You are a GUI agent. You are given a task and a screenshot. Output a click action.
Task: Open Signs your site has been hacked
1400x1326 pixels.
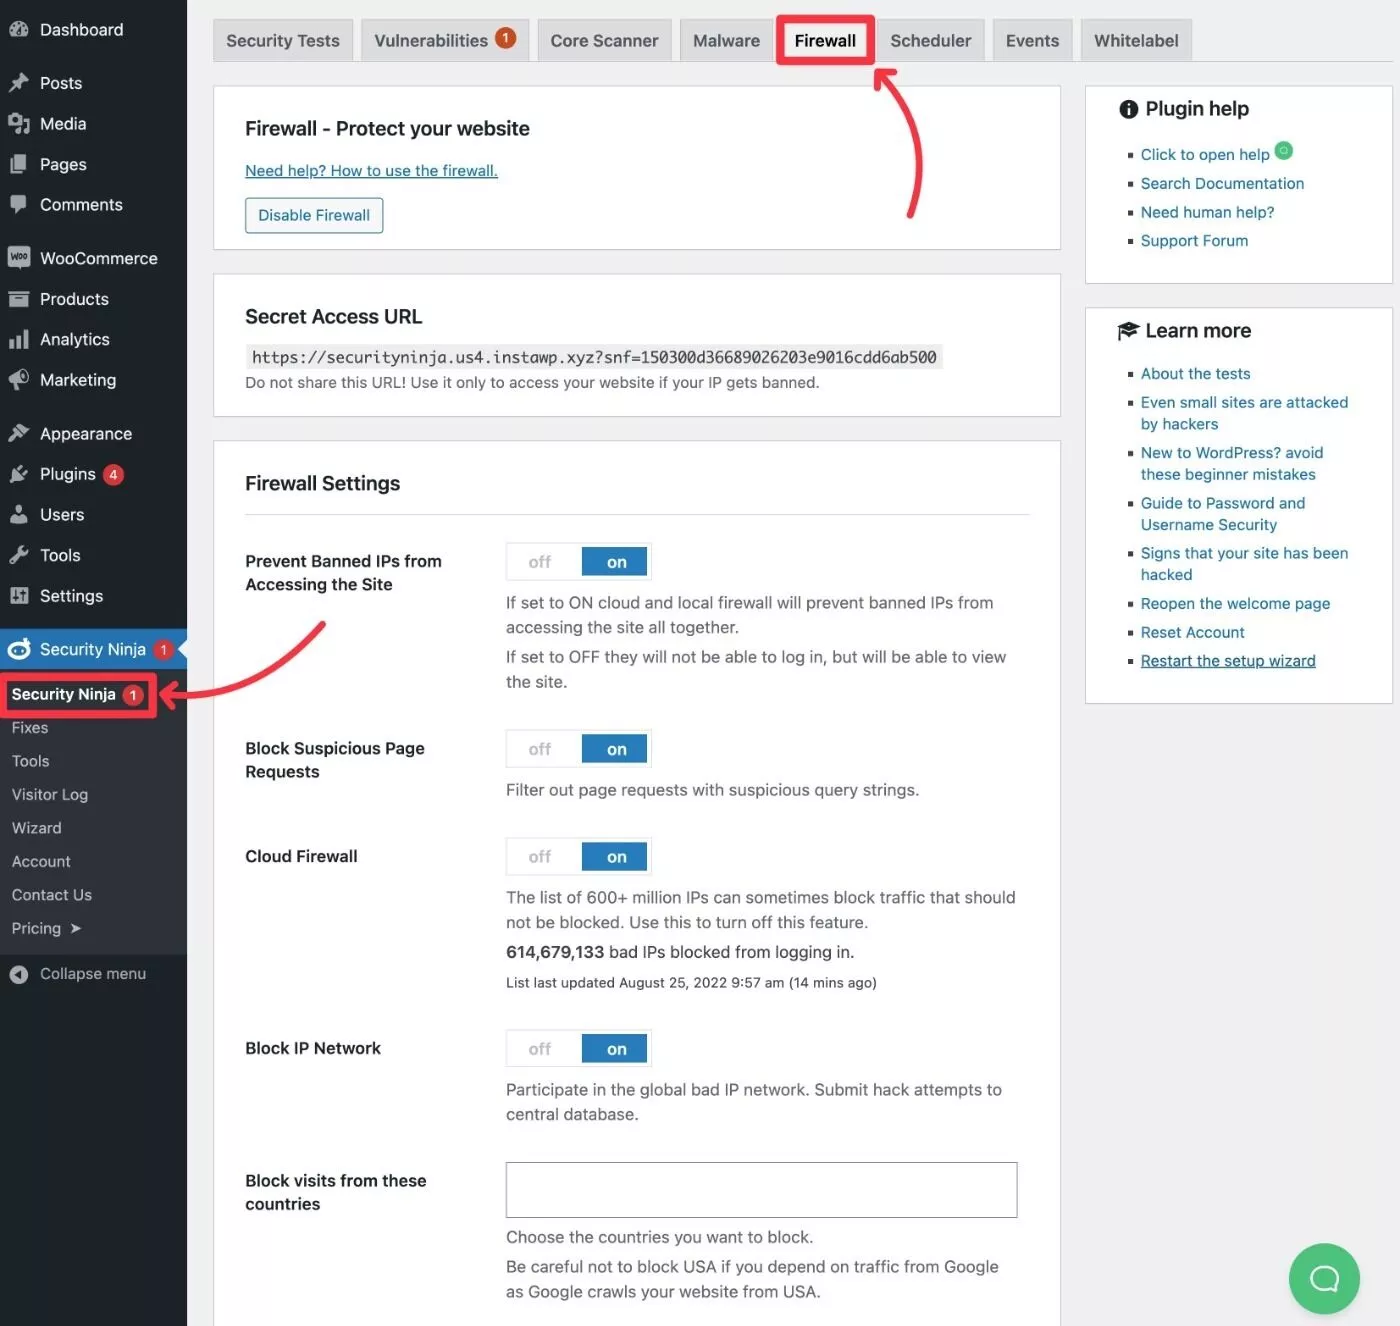[x=1244, y=564]
